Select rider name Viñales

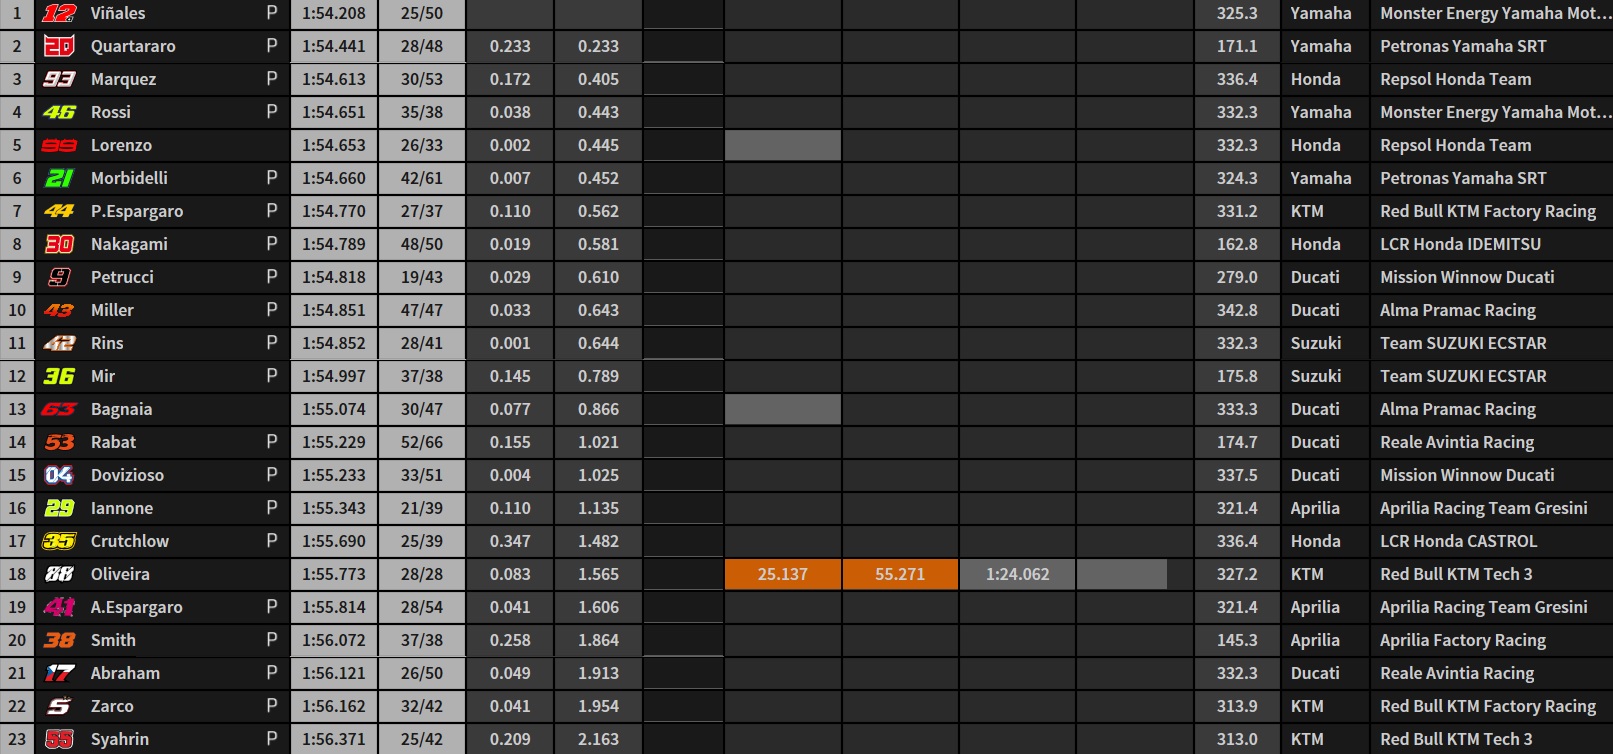click(x=118, y=13)
